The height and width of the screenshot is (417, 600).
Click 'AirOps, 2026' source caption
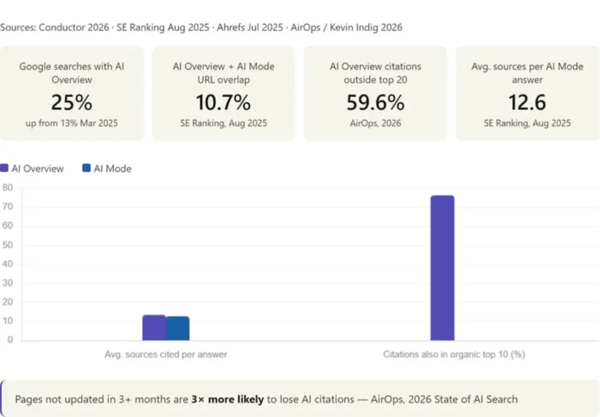point(375,123)
